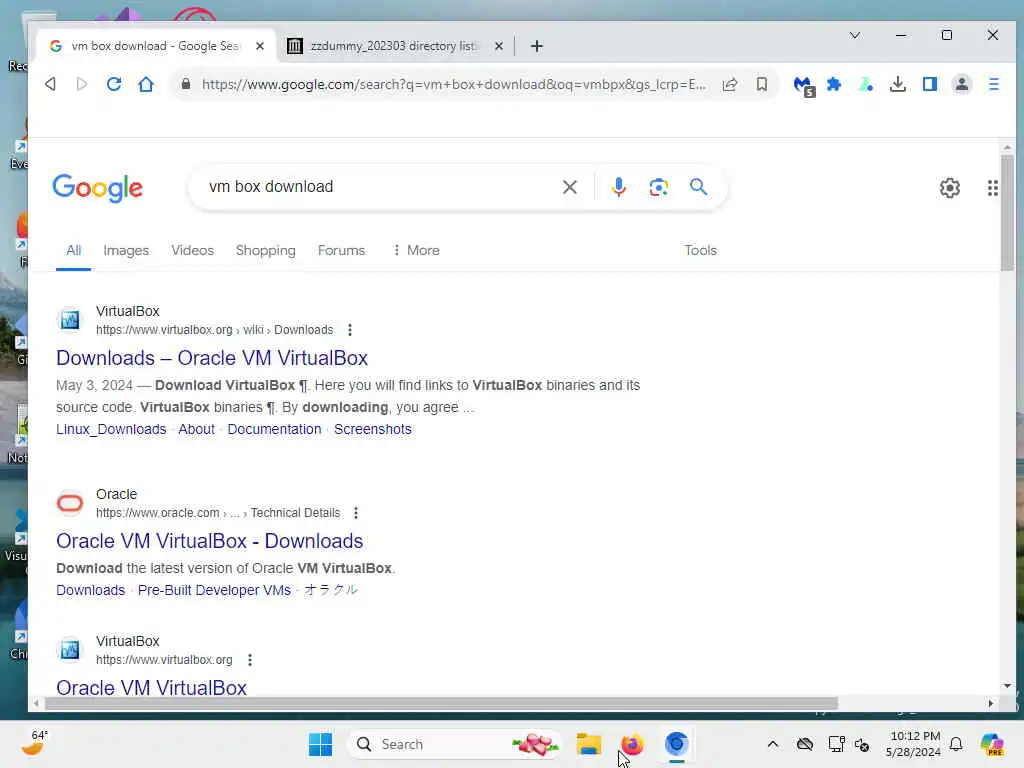Screen dimensions: 1024x768
Task: Open the Windows Start menu
Action: coord(320,744)
